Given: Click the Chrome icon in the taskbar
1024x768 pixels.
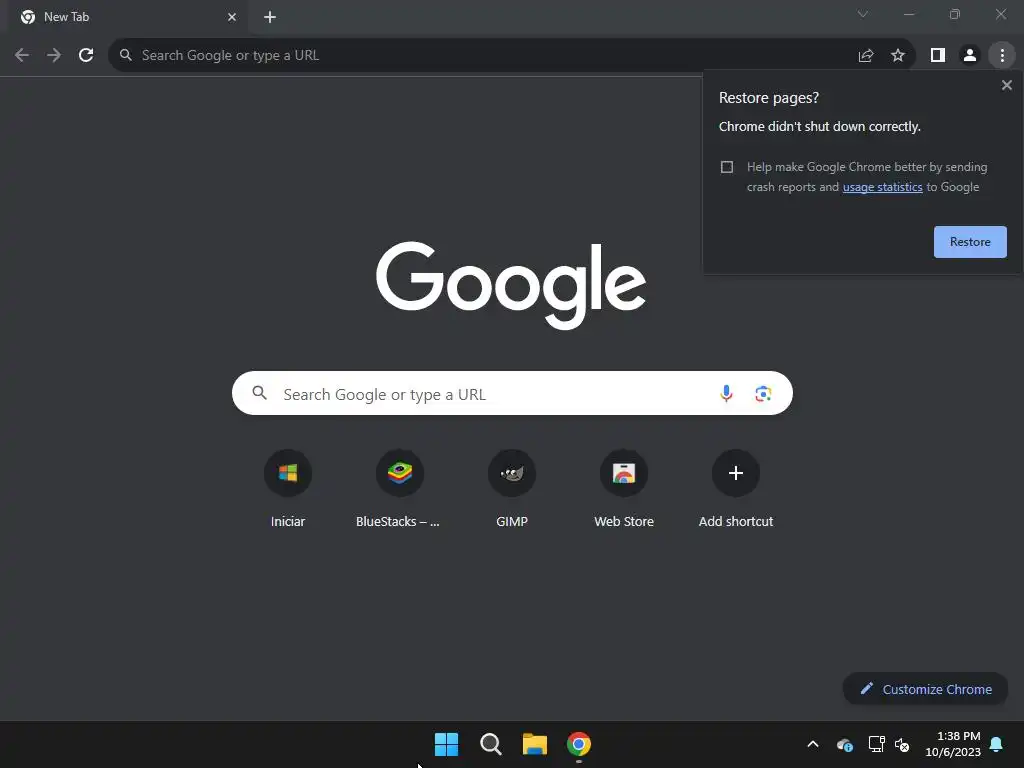Looking at the screenshot, I should tap(579, 744).
